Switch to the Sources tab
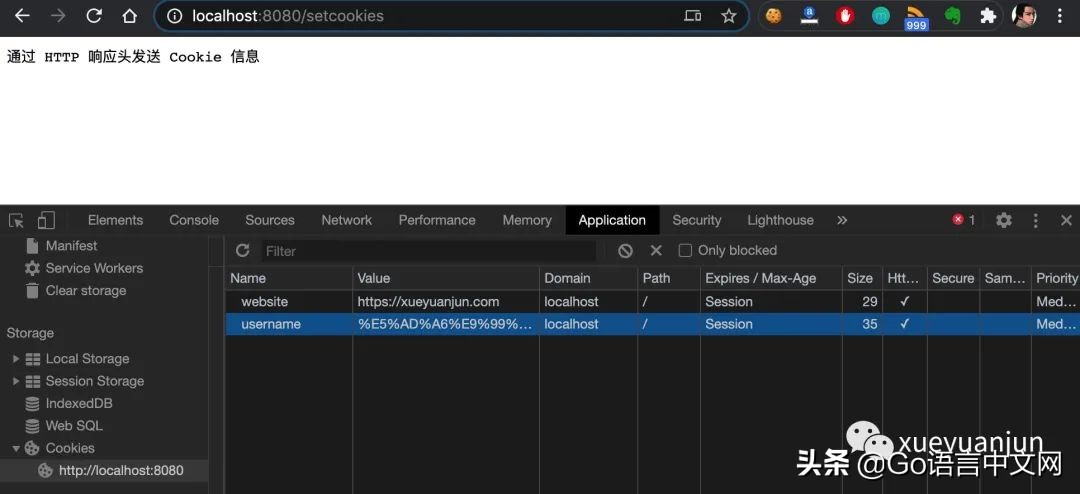This screenshot has height=494, width=1080. coord(270,220)
